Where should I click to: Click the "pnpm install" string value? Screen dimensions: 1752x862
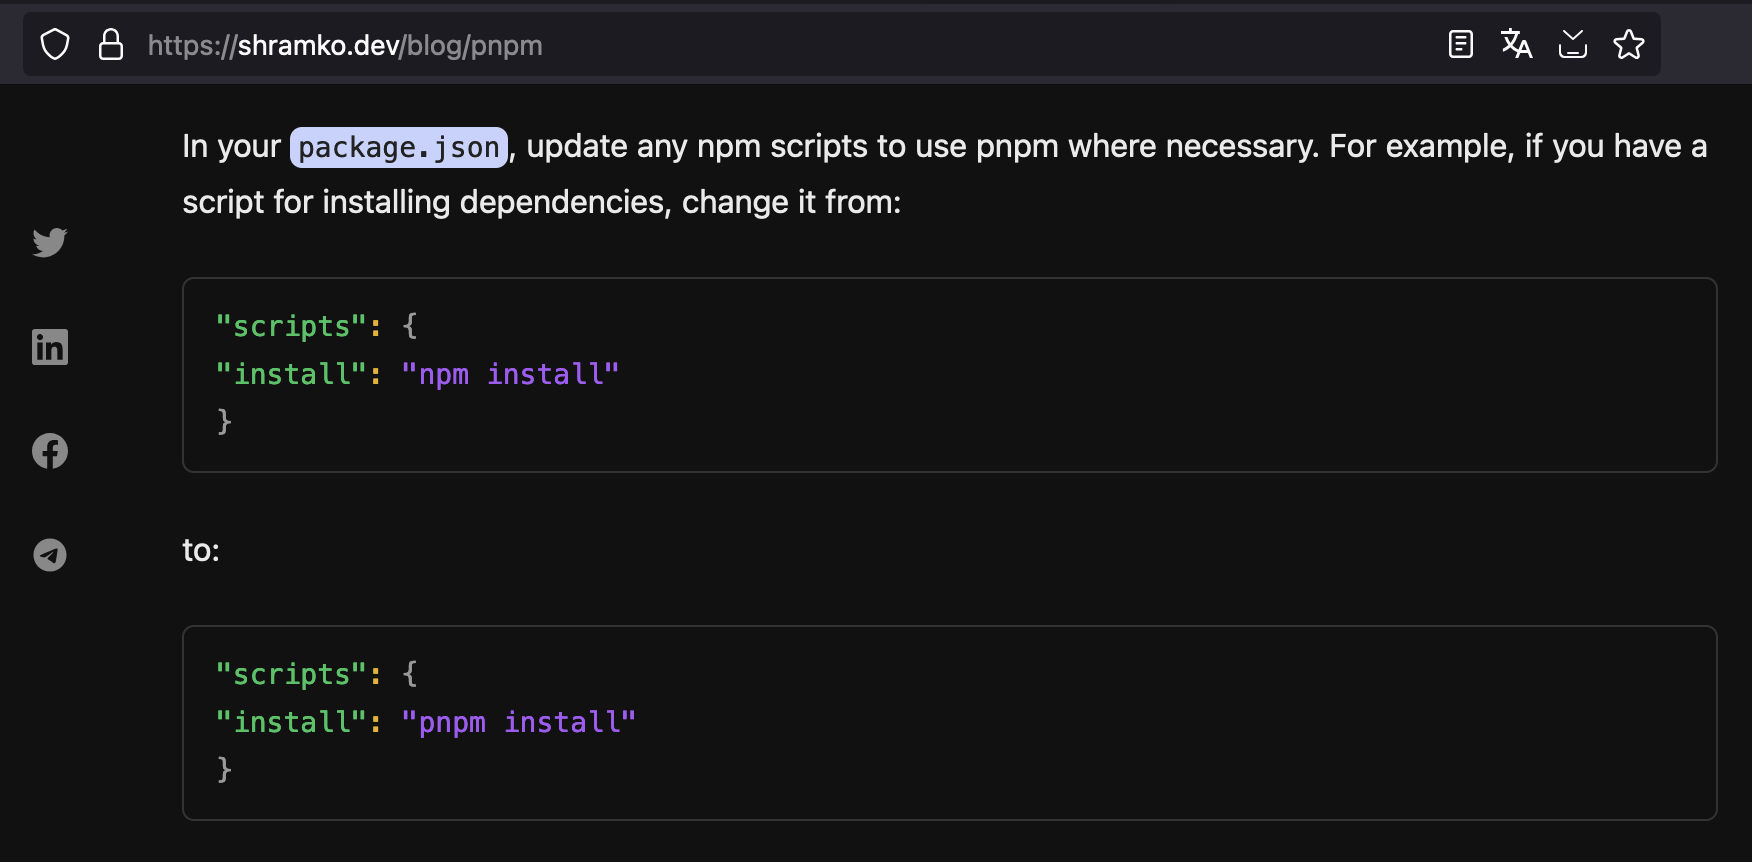[x=518, y=722]
